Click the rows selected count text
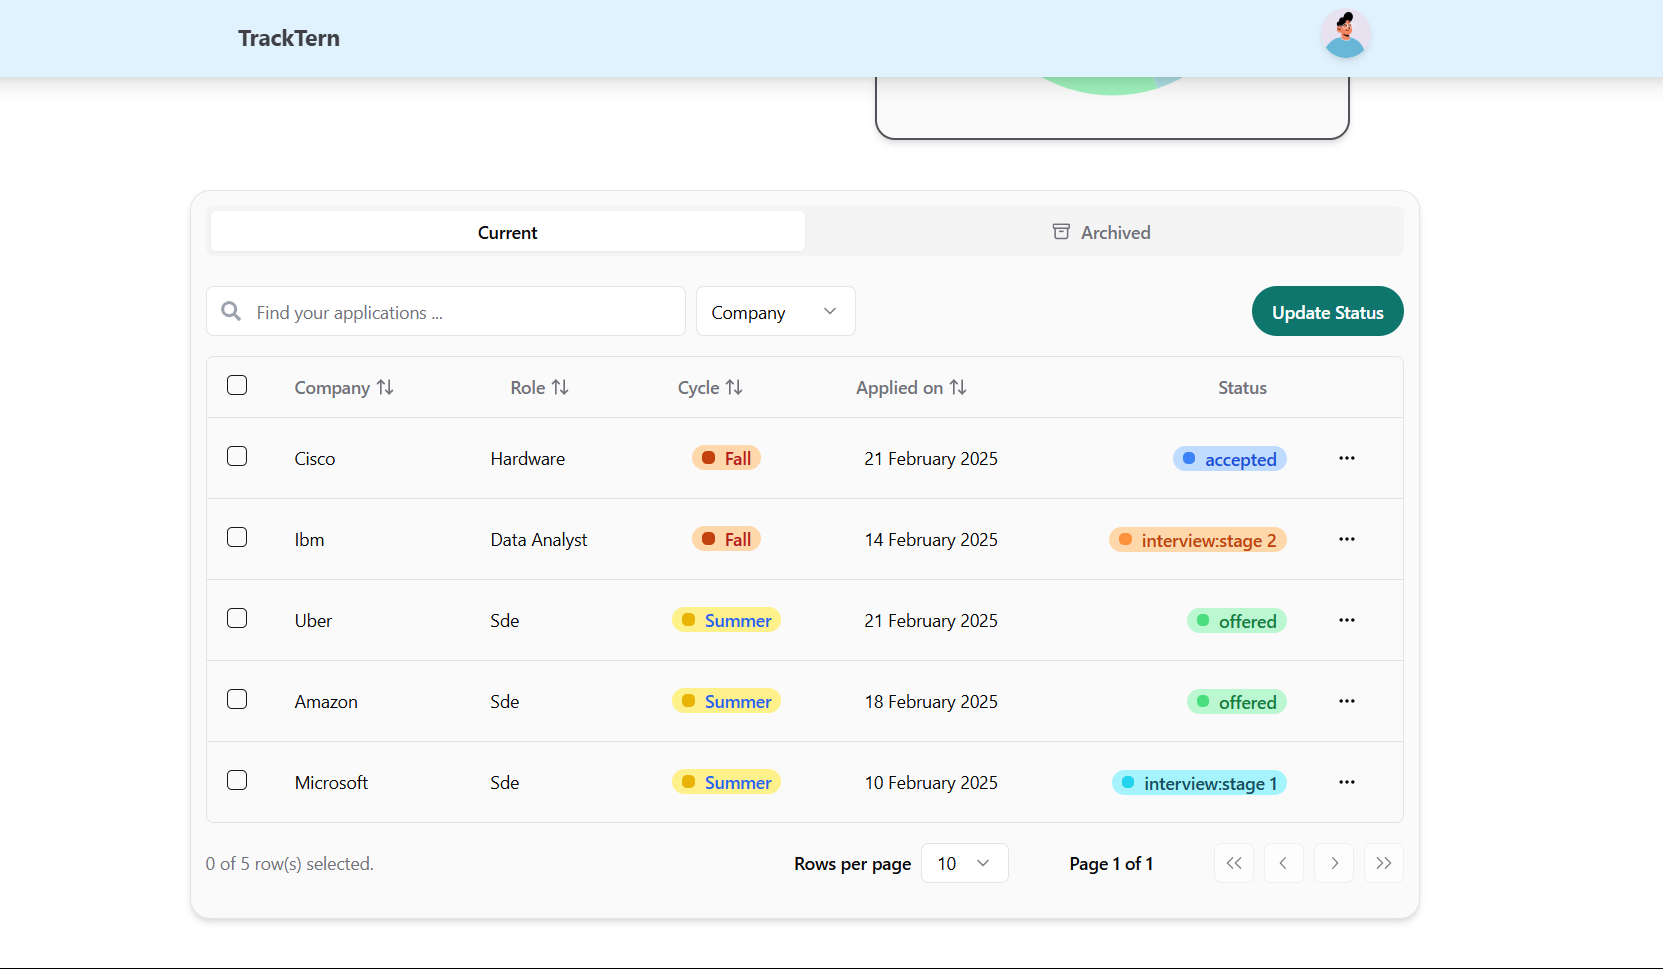The width and height of the screenshot is (1663, 969). click(290, 864)
